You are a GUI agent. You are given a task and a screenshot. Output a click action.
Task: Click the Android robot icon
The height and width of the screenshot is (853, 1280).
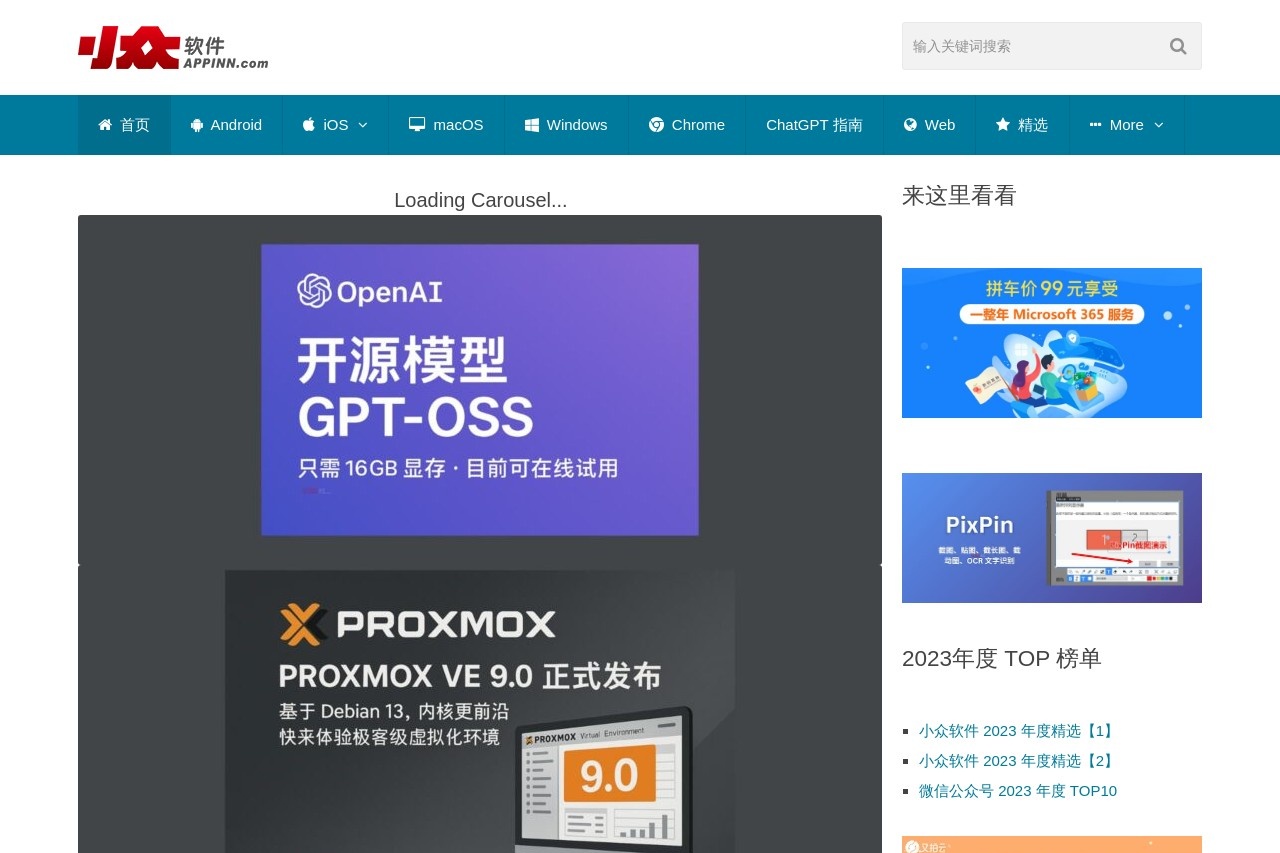point(197,125)
